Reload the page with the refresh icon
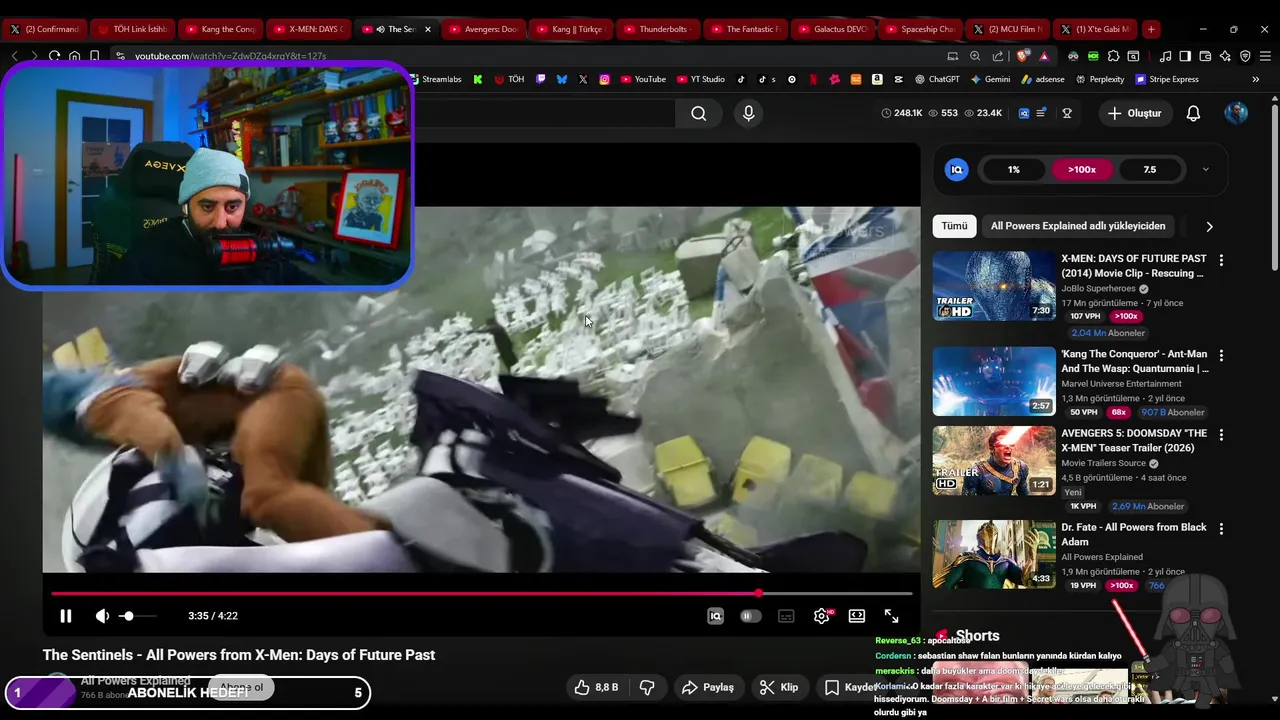 (54, 56)
